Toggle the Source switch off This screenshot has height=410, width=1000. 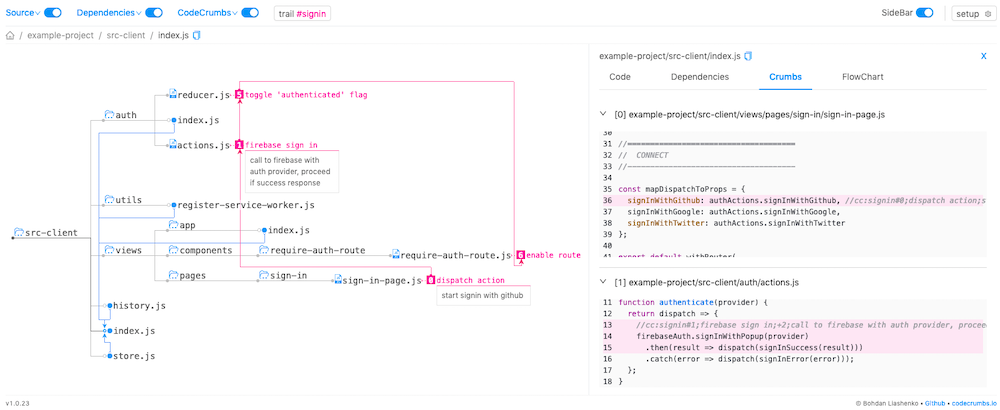tap(53, 13)
